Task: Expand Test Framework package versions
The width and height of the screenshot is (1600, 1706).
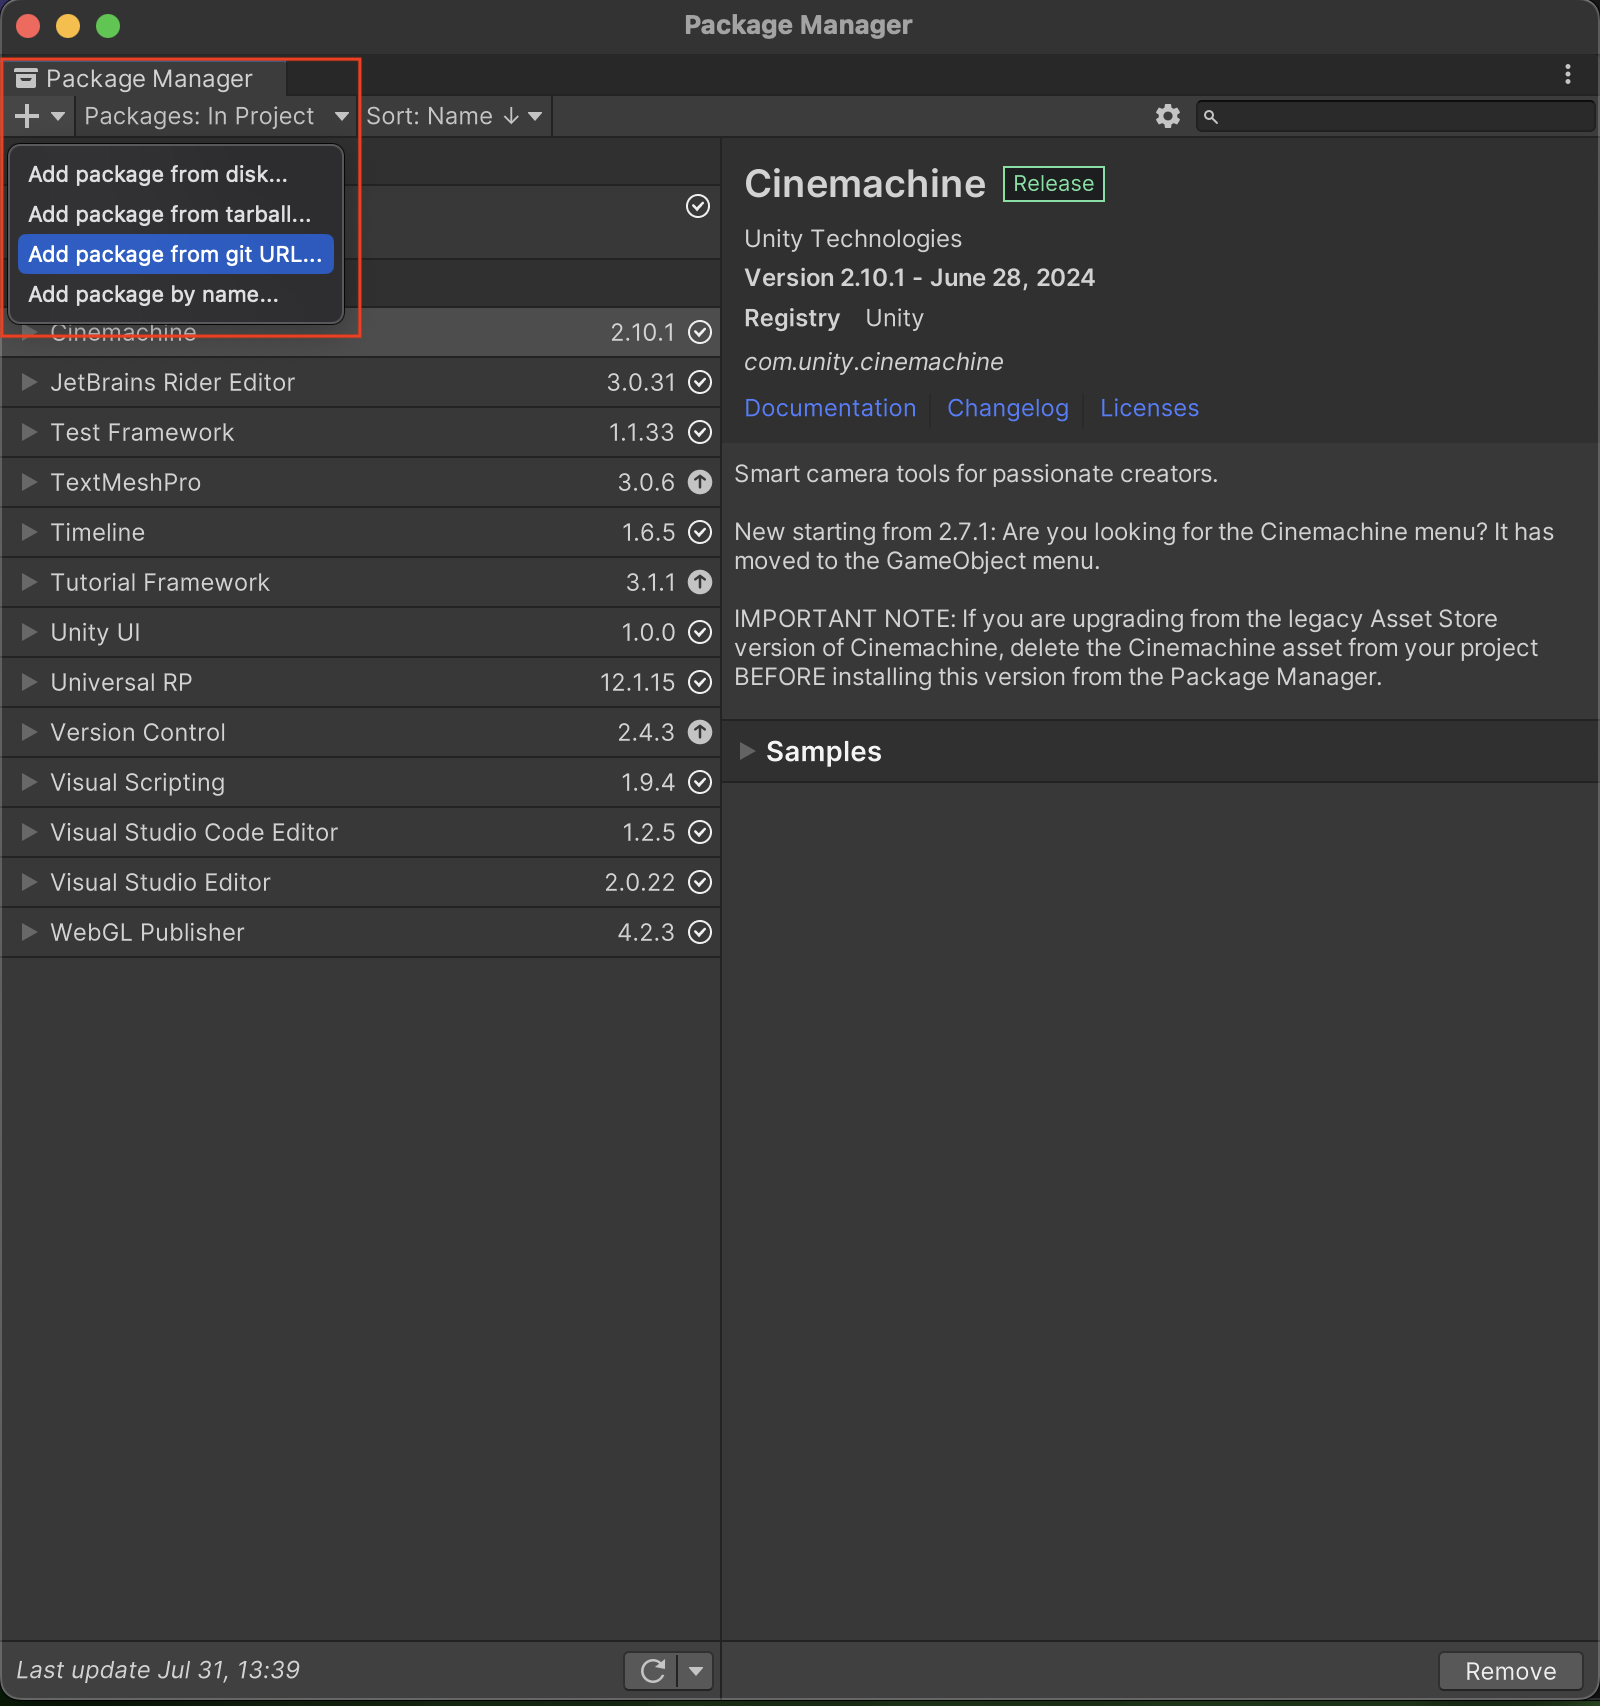Action: [29, 432]
